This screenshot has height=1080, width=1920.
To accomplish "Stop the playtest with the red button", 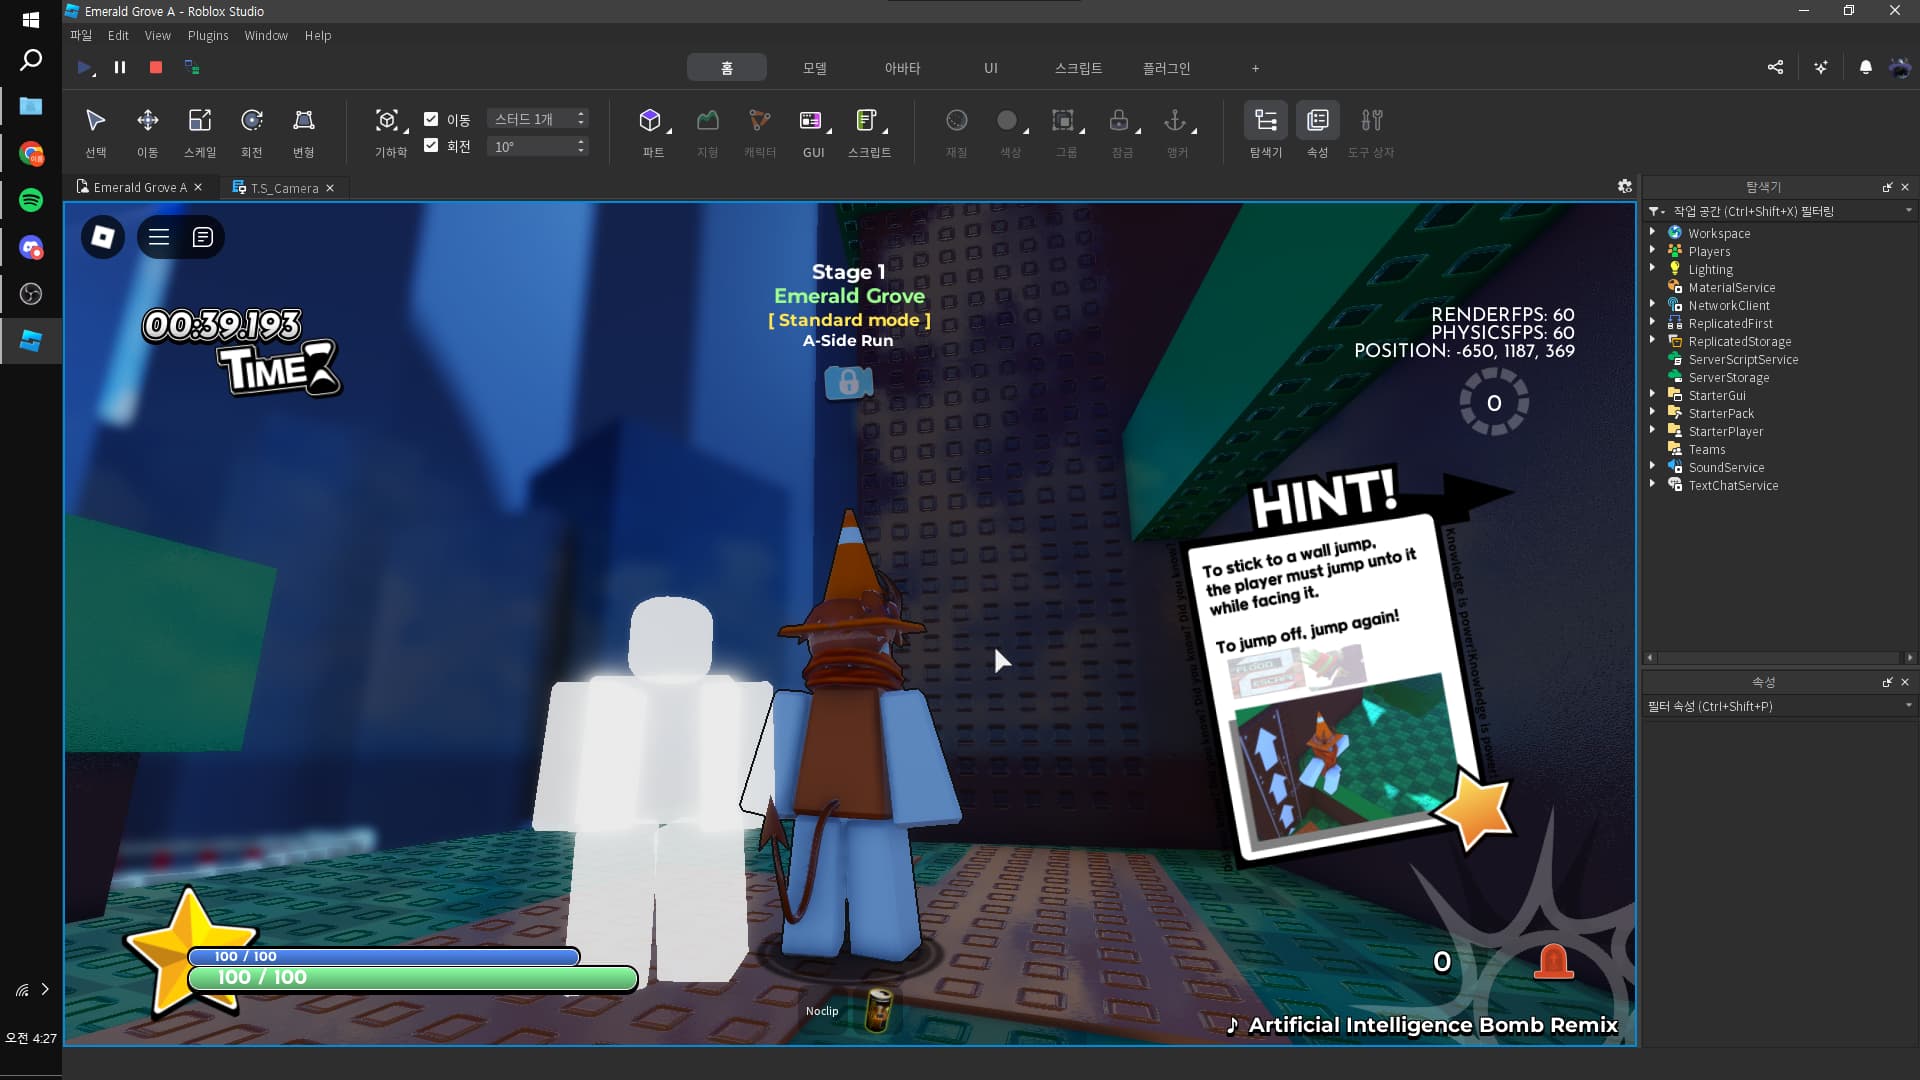I will (x=156, y=68).
